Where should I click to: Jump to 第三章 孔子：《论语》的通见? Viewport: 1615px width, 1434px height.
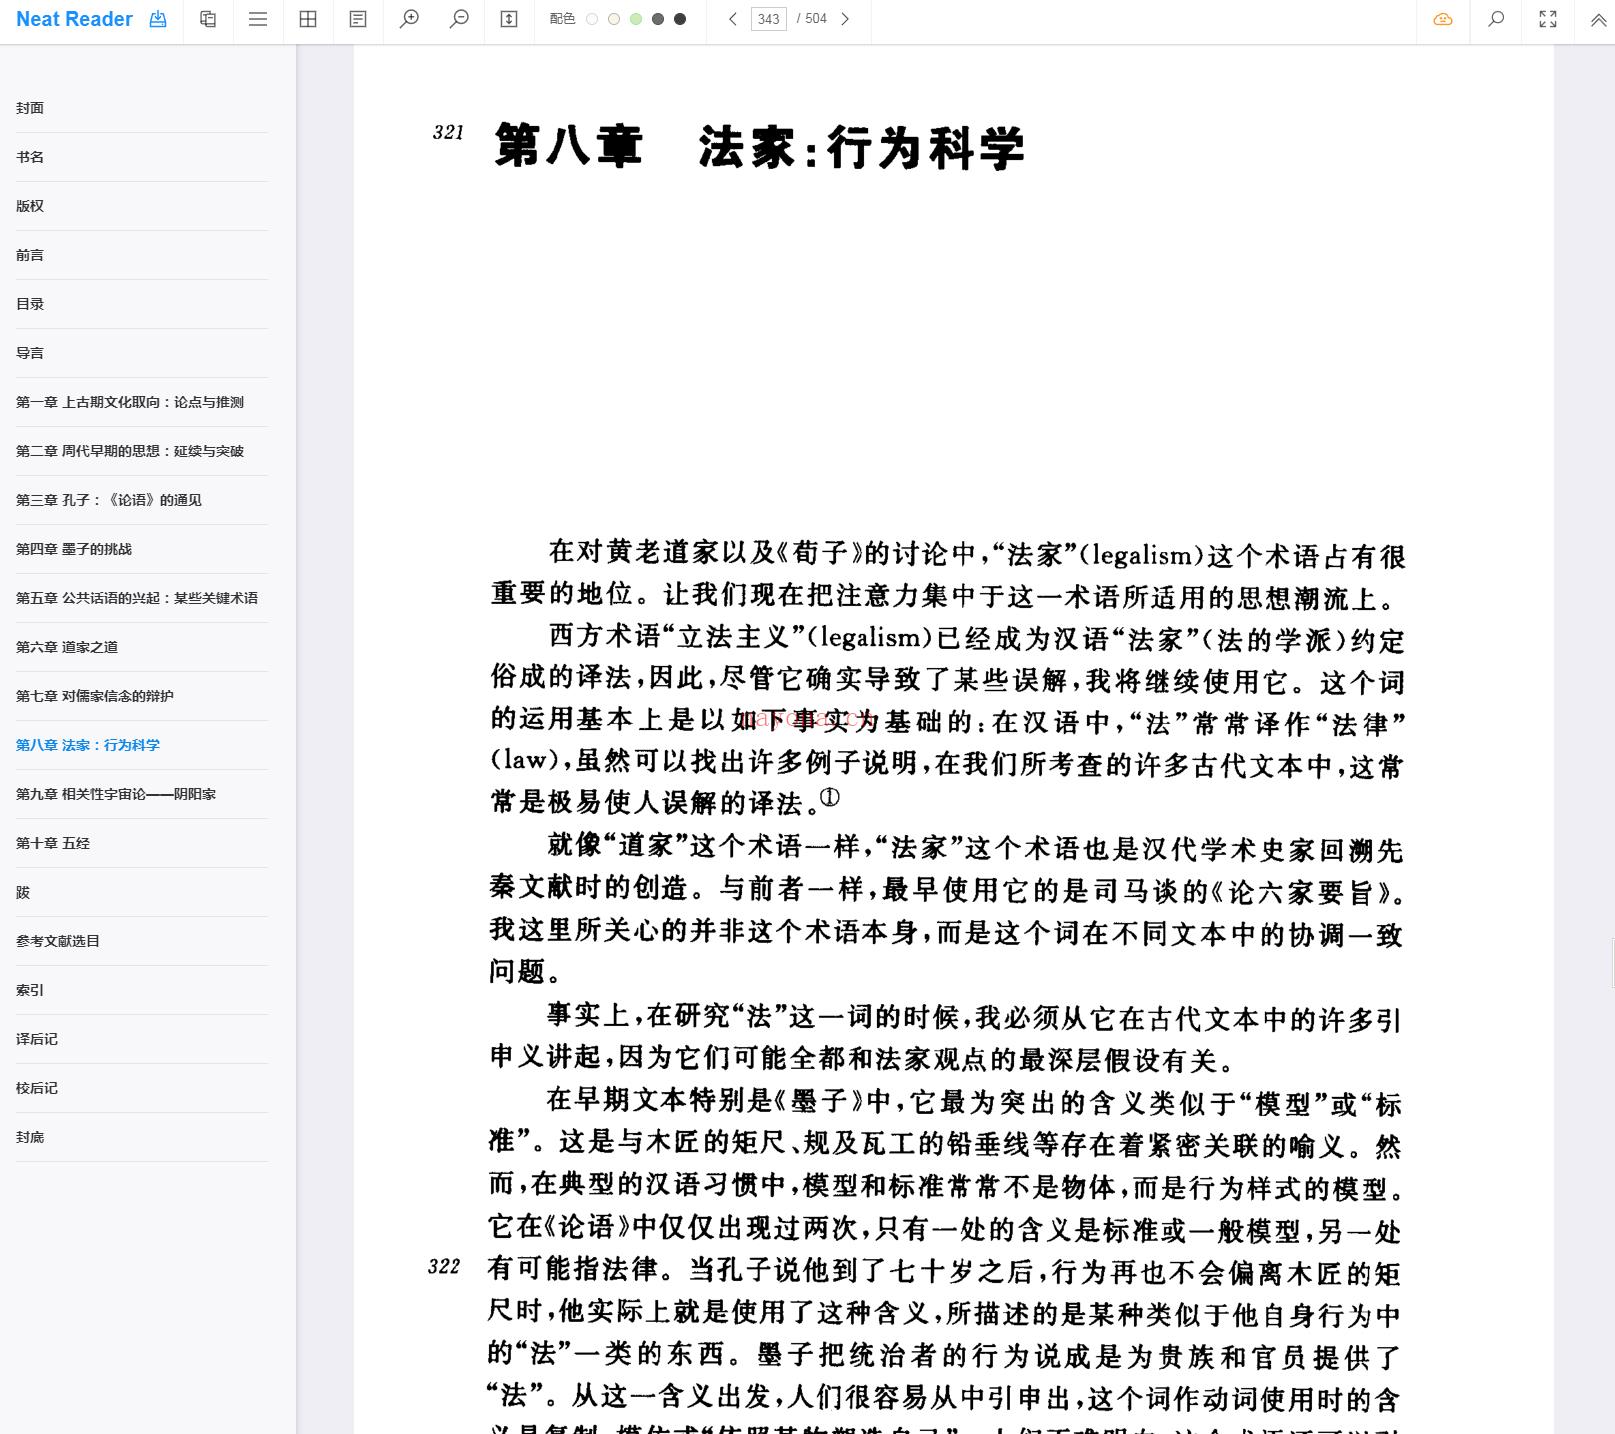109,500
